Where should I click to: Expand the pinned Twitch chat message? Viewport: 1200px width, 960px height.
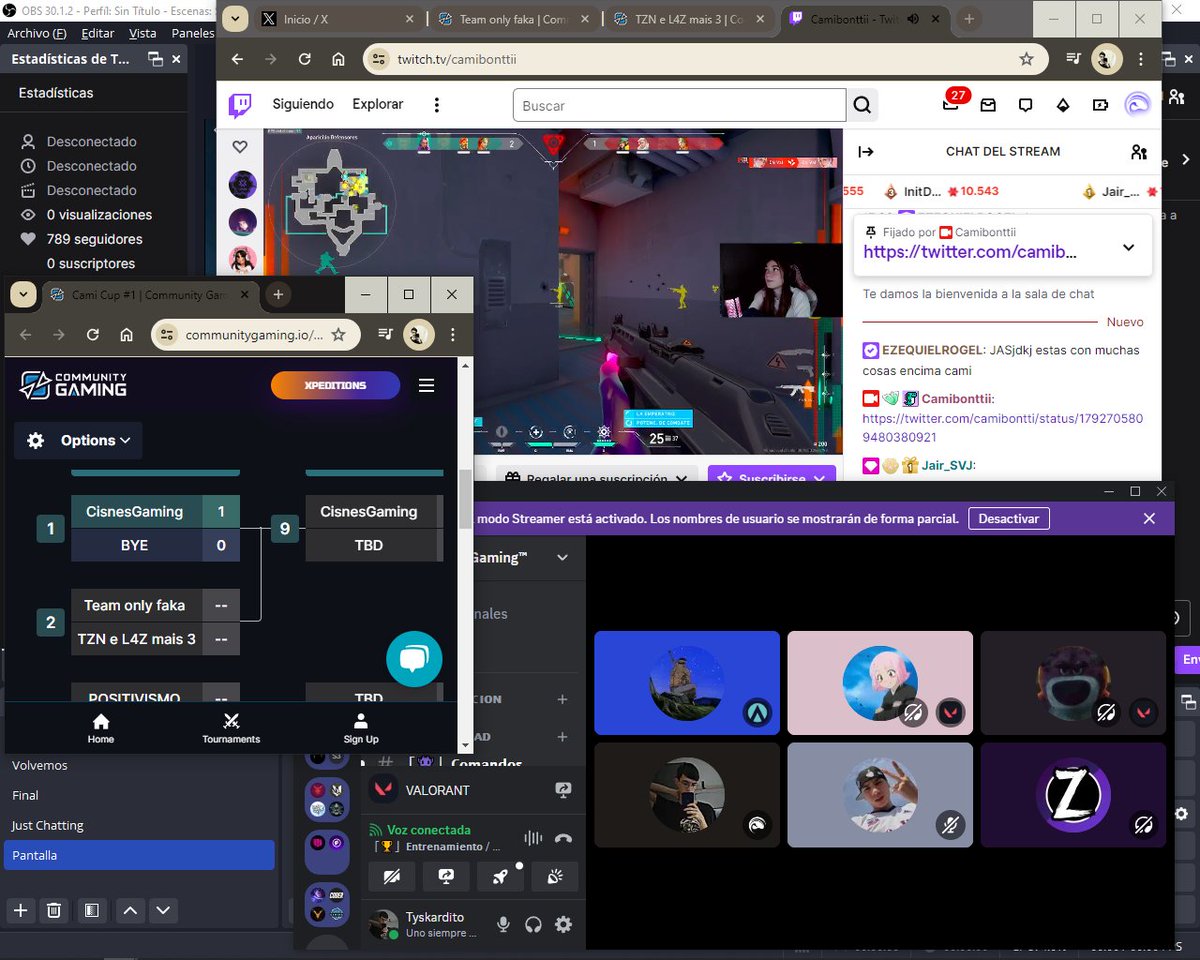coord(1128,248)
